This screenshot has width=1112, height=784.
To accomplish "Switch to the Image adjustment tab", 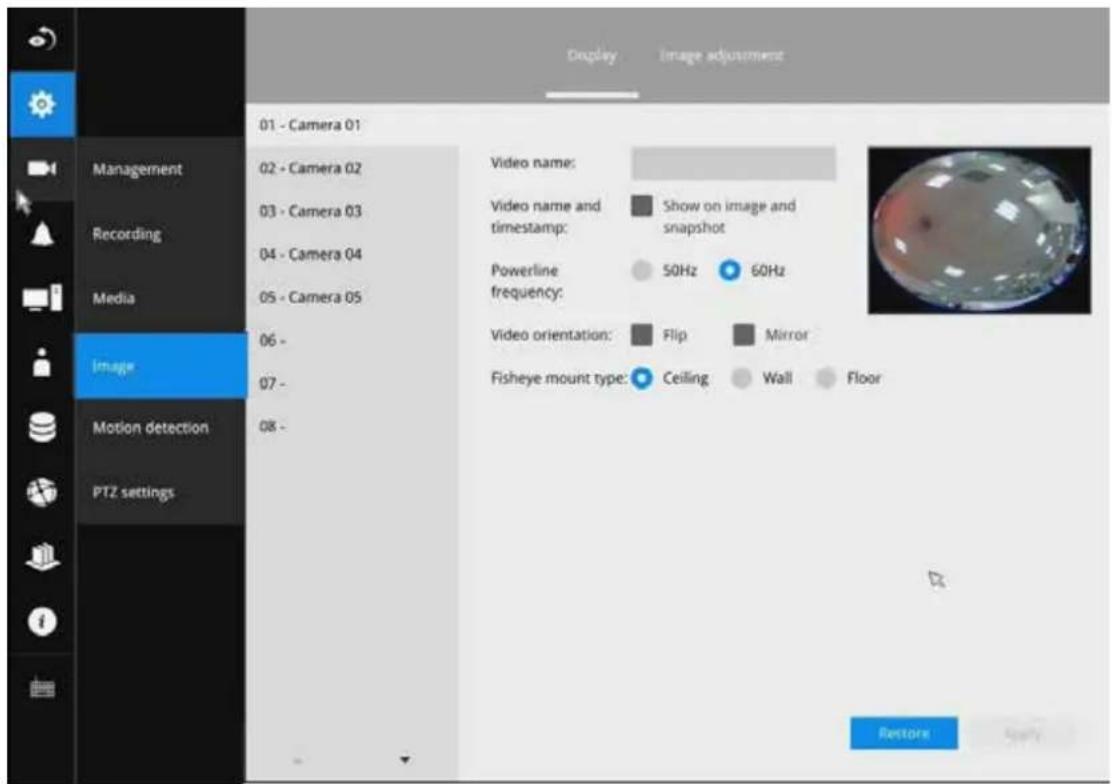I will coord(721,55).
